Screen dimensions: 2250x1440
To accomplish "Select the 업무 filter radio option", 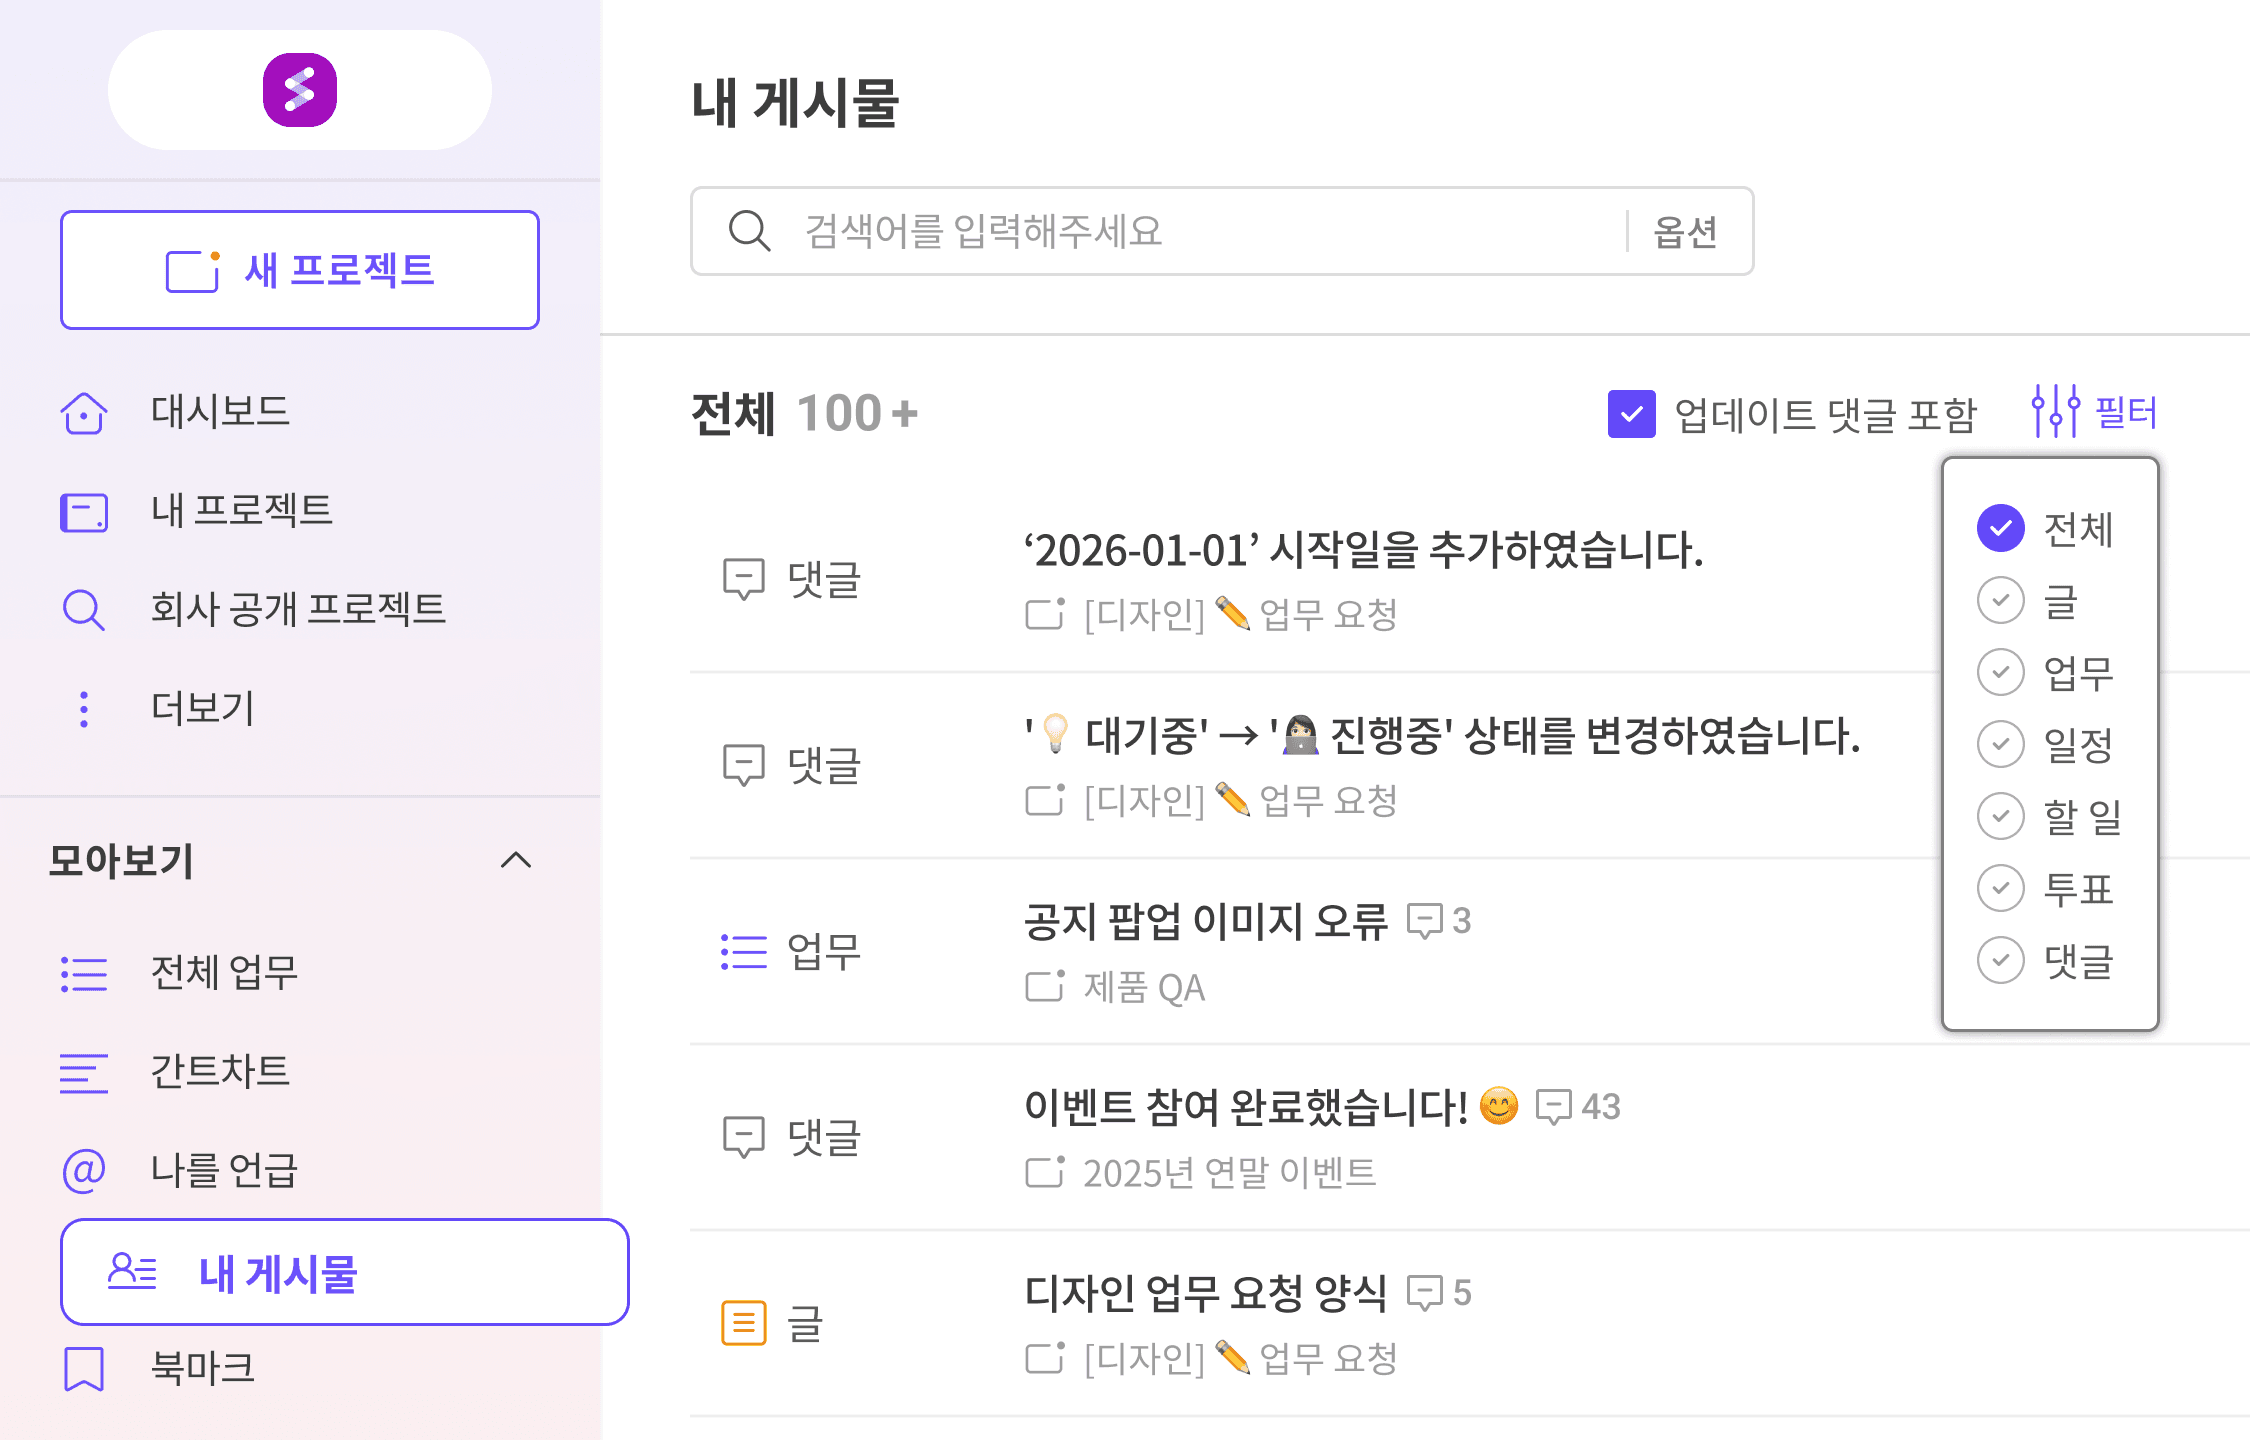I will click(2001, 673).
